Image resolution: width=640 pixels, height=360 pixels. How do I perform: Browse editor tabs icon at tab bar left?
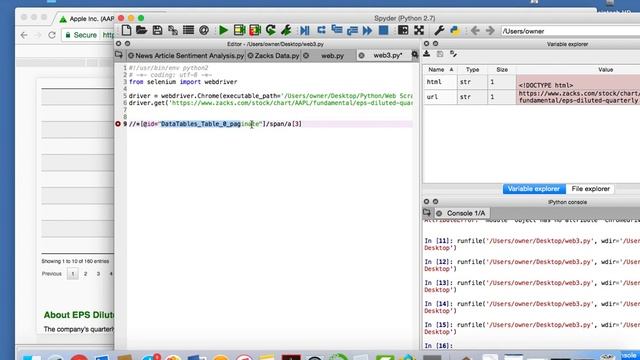(119, 55)
